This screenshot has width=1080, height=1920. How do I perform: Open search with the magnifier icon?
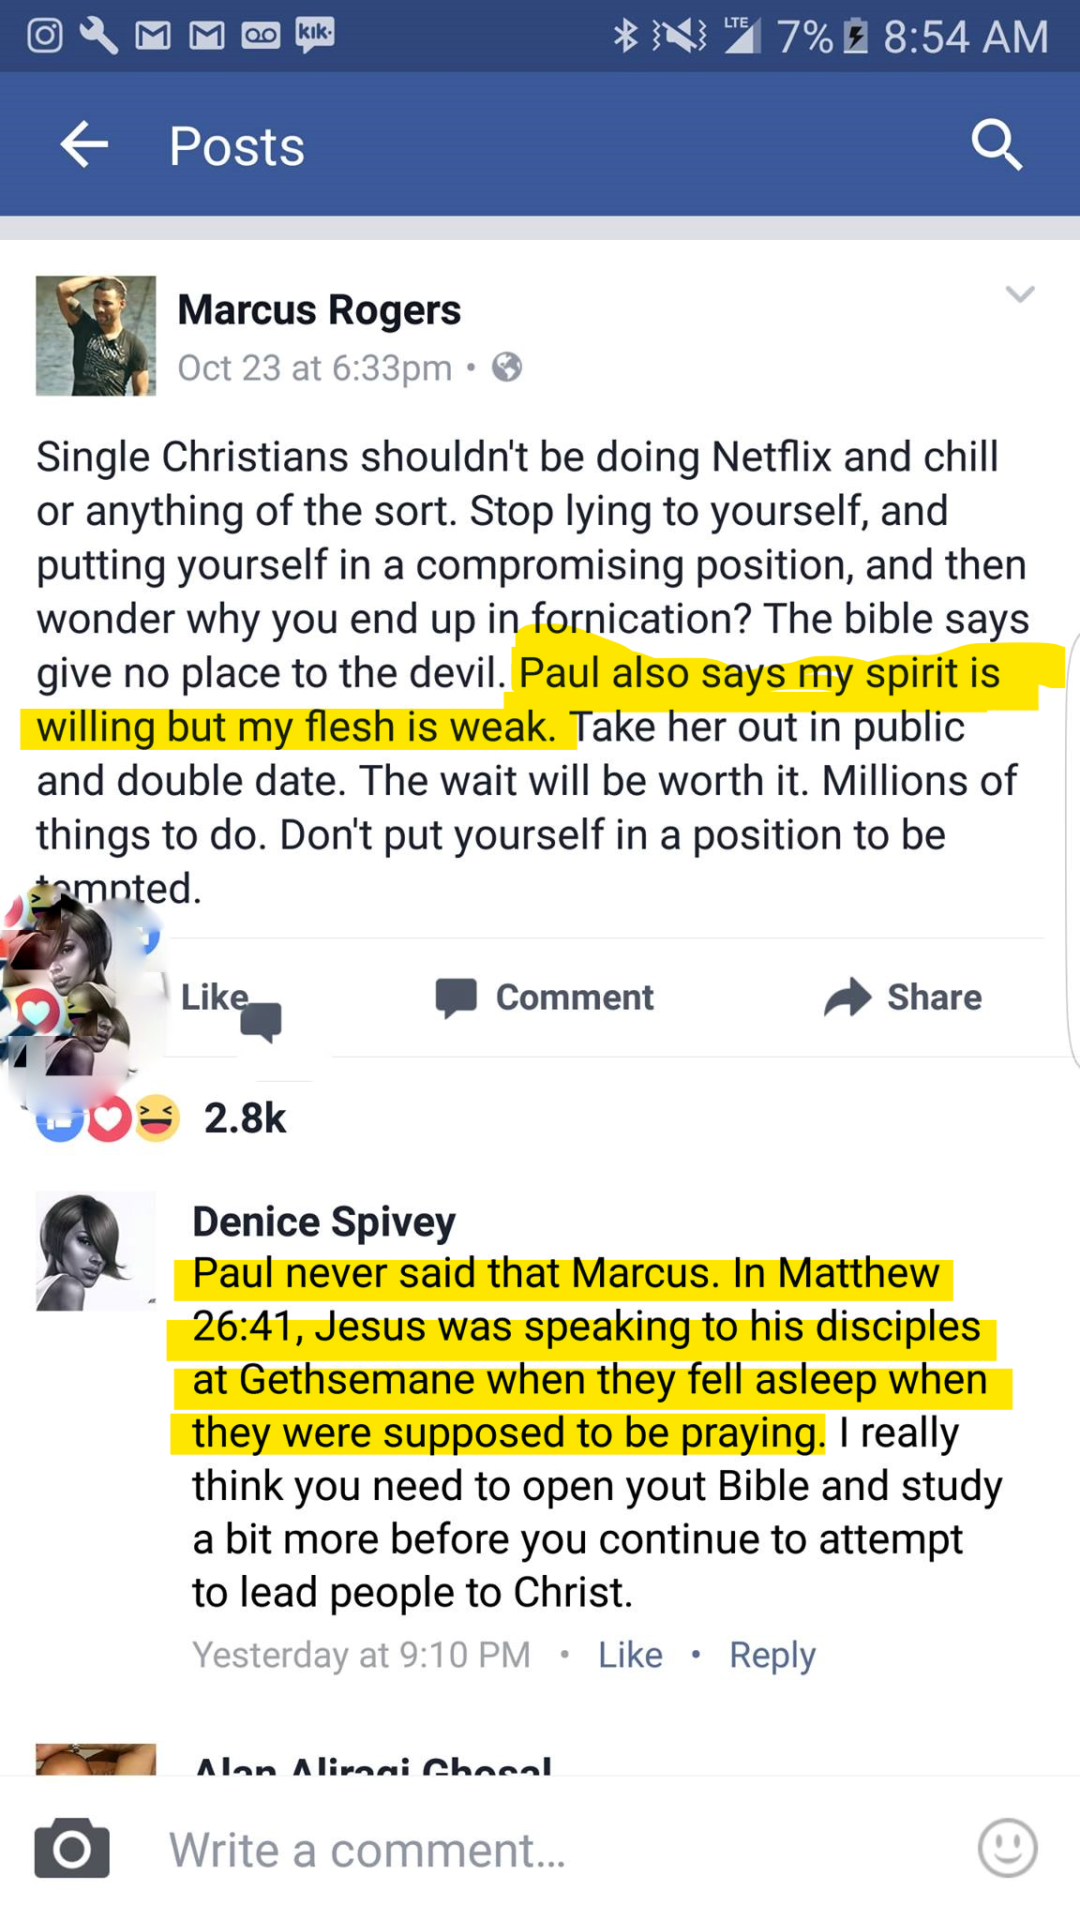[996, 146]
